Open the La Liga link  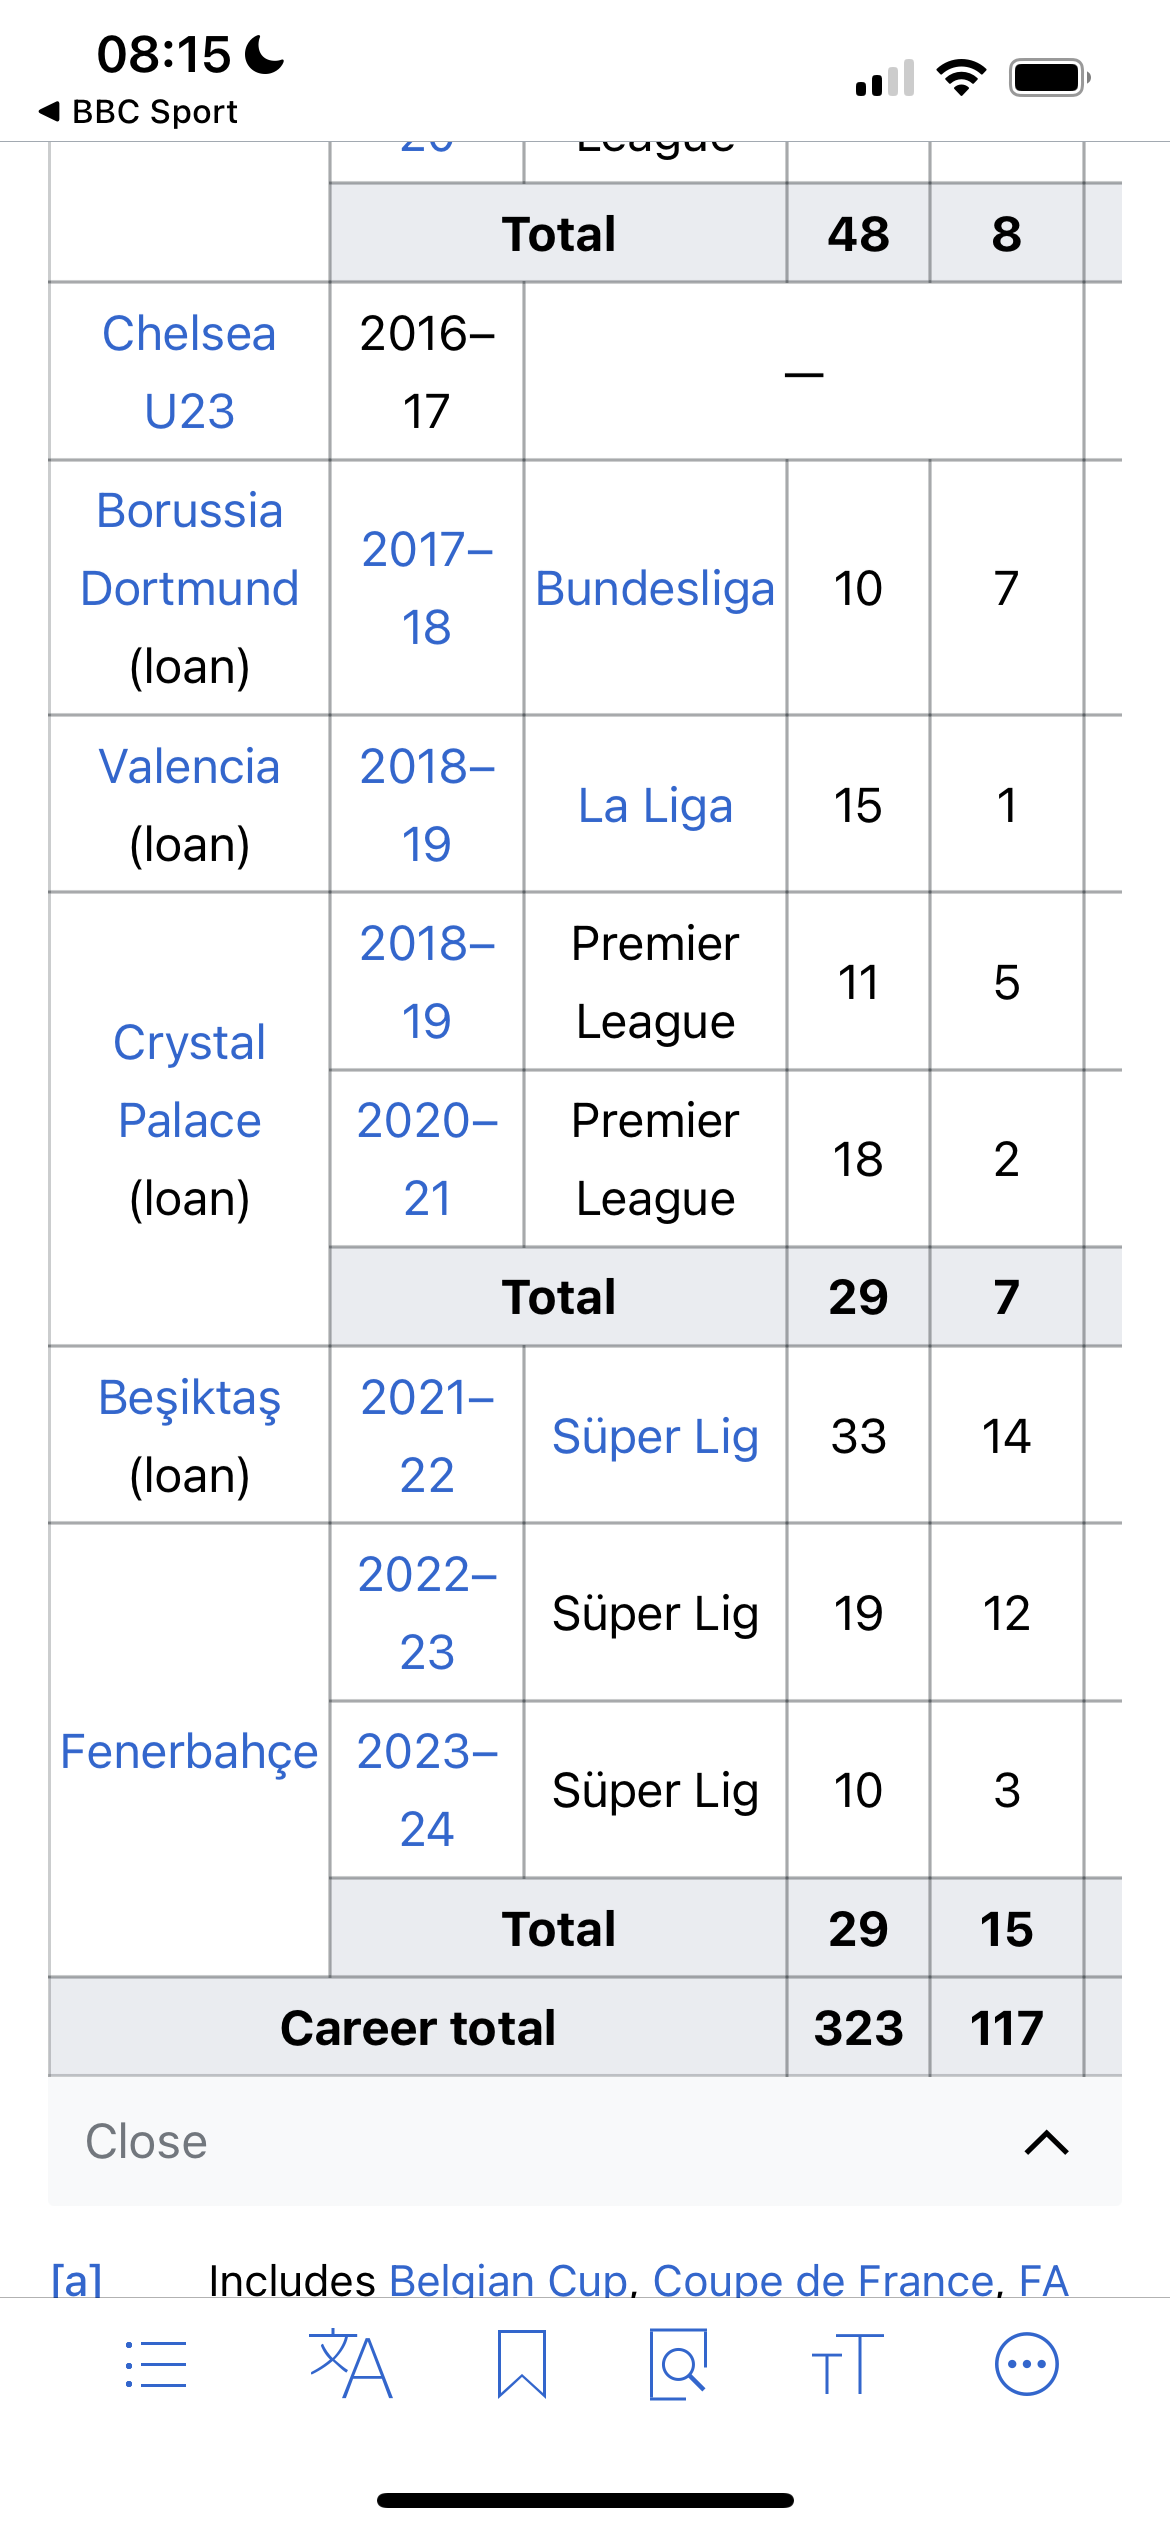tap(655, 805)
